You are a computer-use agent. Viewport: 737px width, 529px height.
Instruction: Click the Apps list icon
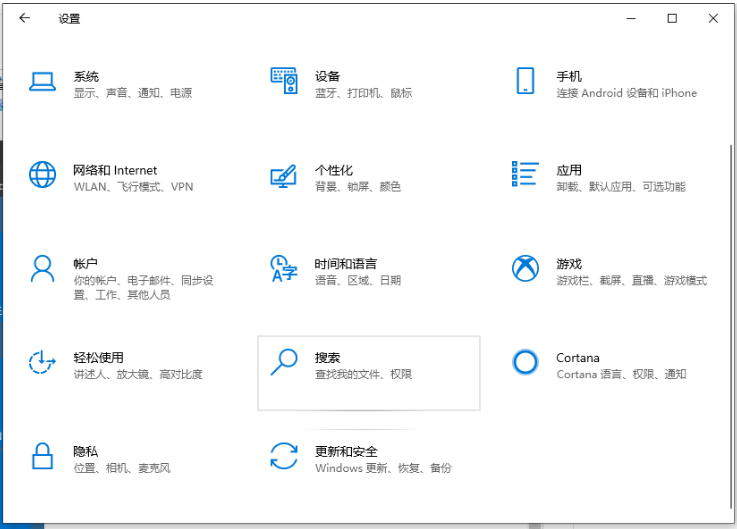pos(525,174)
